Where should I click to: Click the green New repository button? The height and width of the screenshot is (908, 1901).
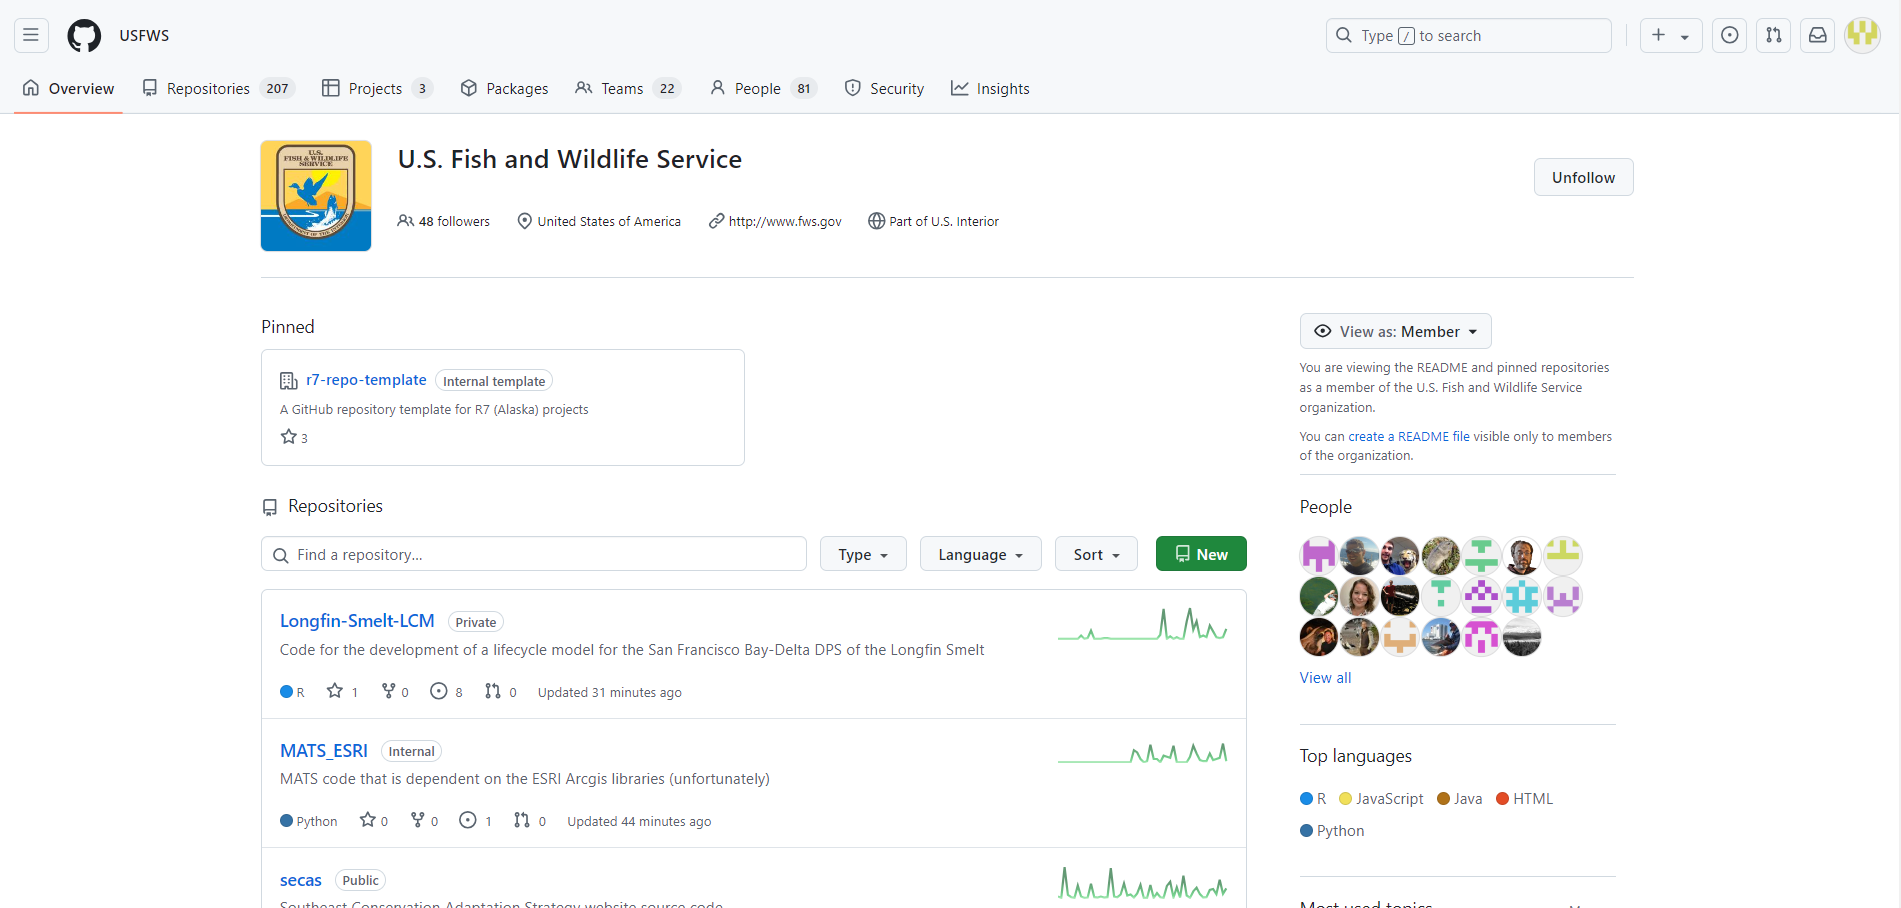pyautogui.click(x=1200, y=554)
